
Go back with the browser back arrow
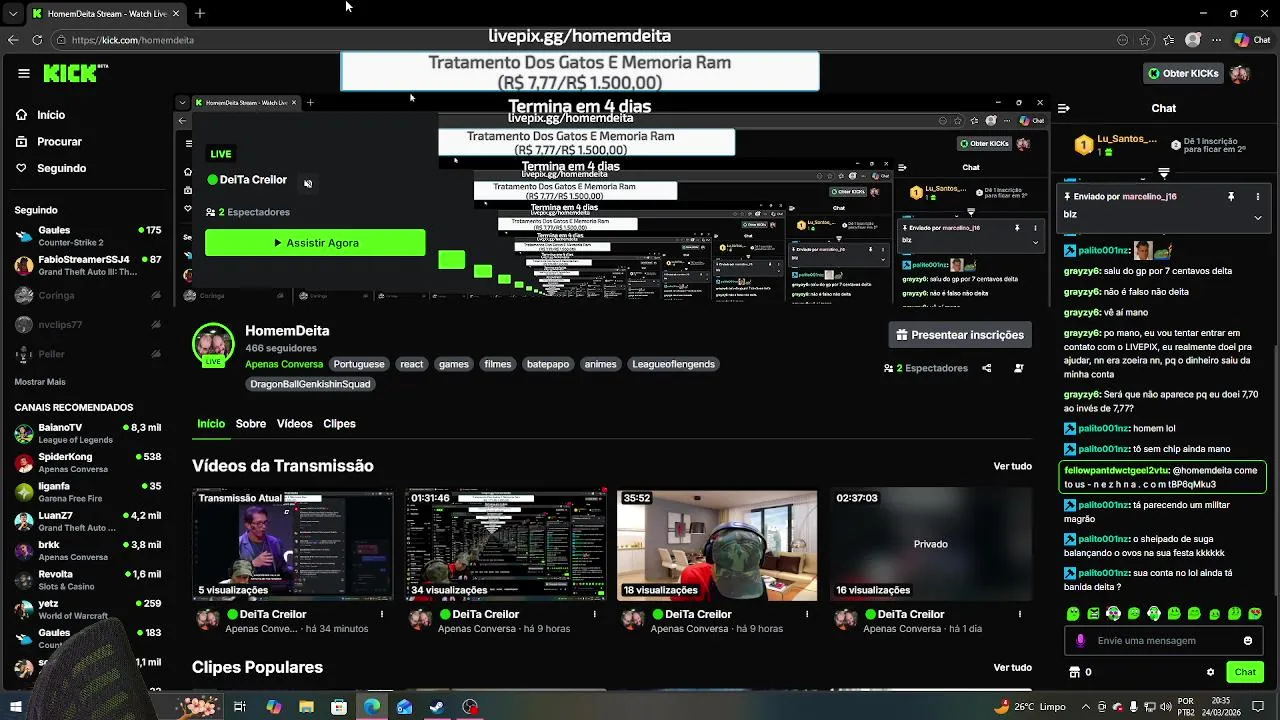point(13,40)
